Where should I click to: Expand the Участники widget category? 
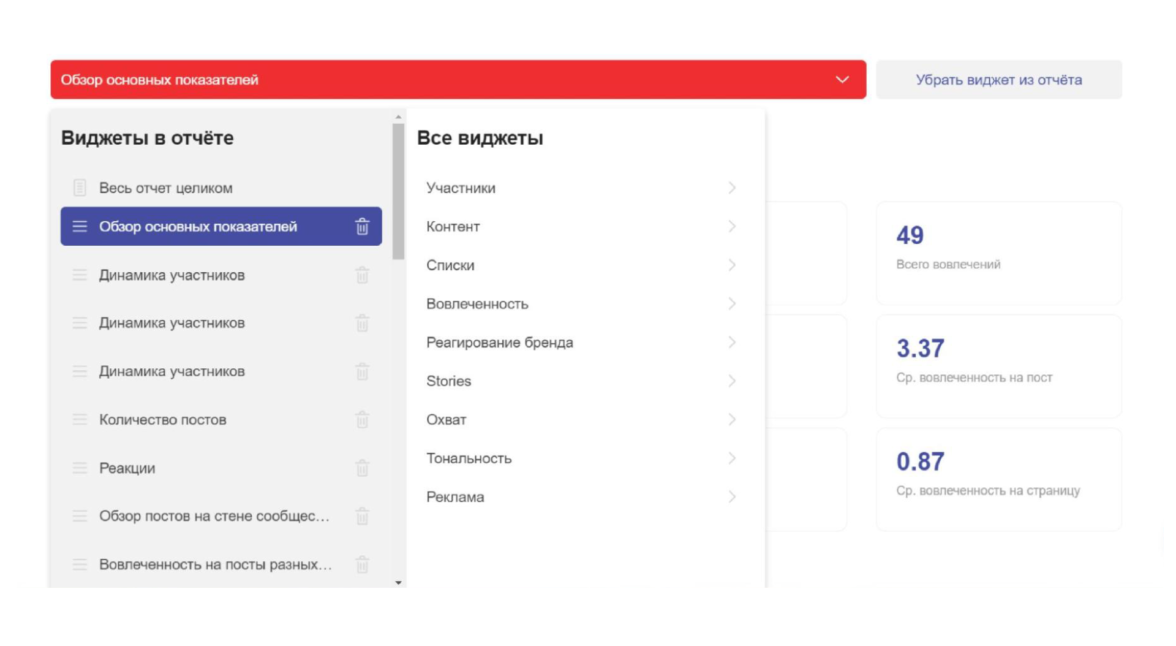732,188
